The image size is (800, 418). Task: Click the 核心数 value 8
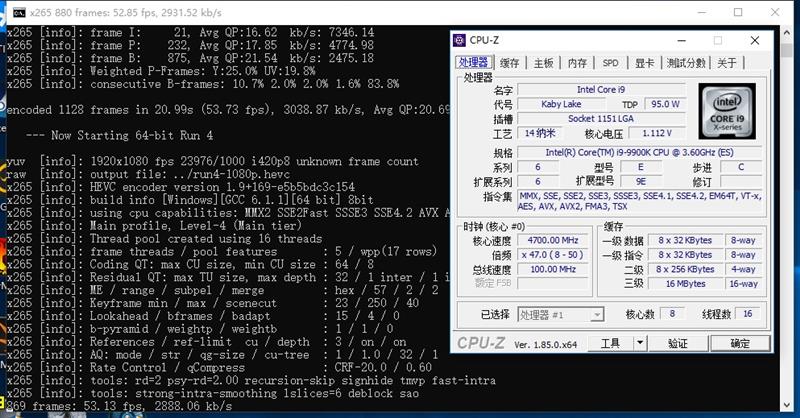(672, 314)
